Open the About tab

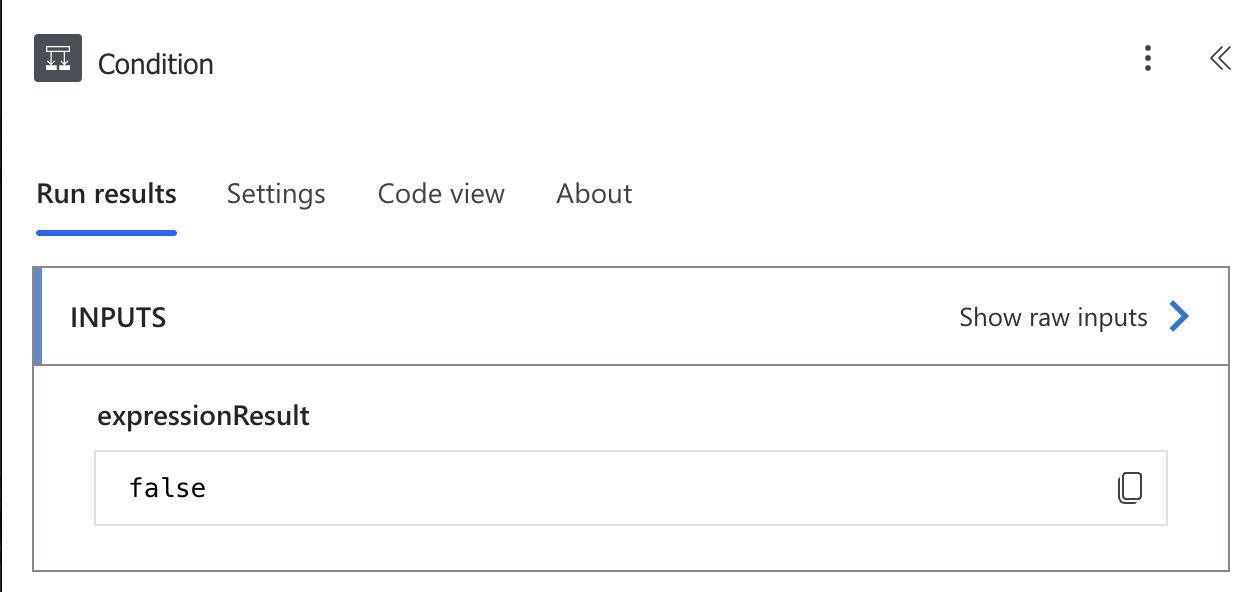tap(594, 194)
